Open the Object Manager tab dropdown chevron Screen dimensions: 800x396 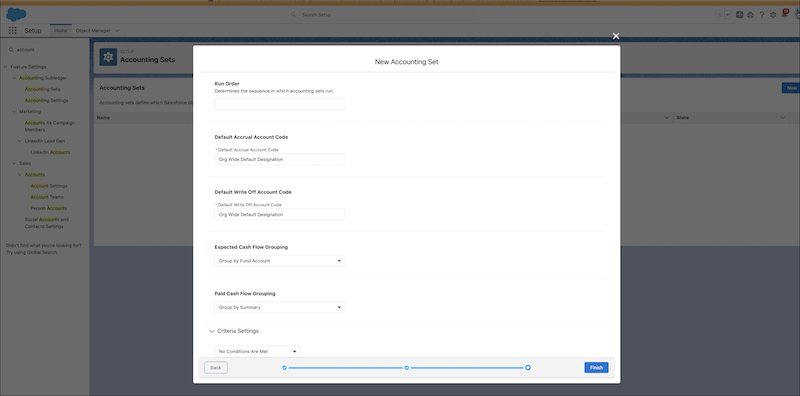117,31
